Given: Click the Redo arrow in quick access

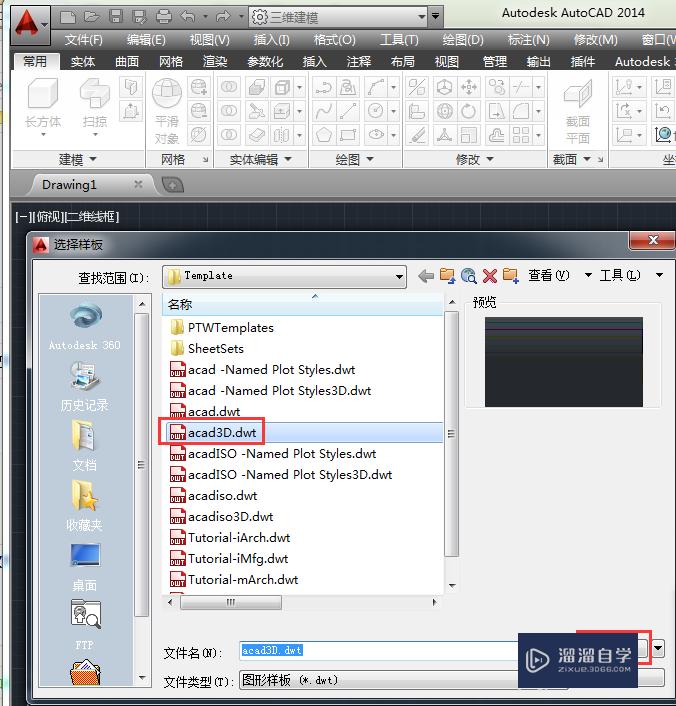Looking at the screenshot, I should 222,17.
